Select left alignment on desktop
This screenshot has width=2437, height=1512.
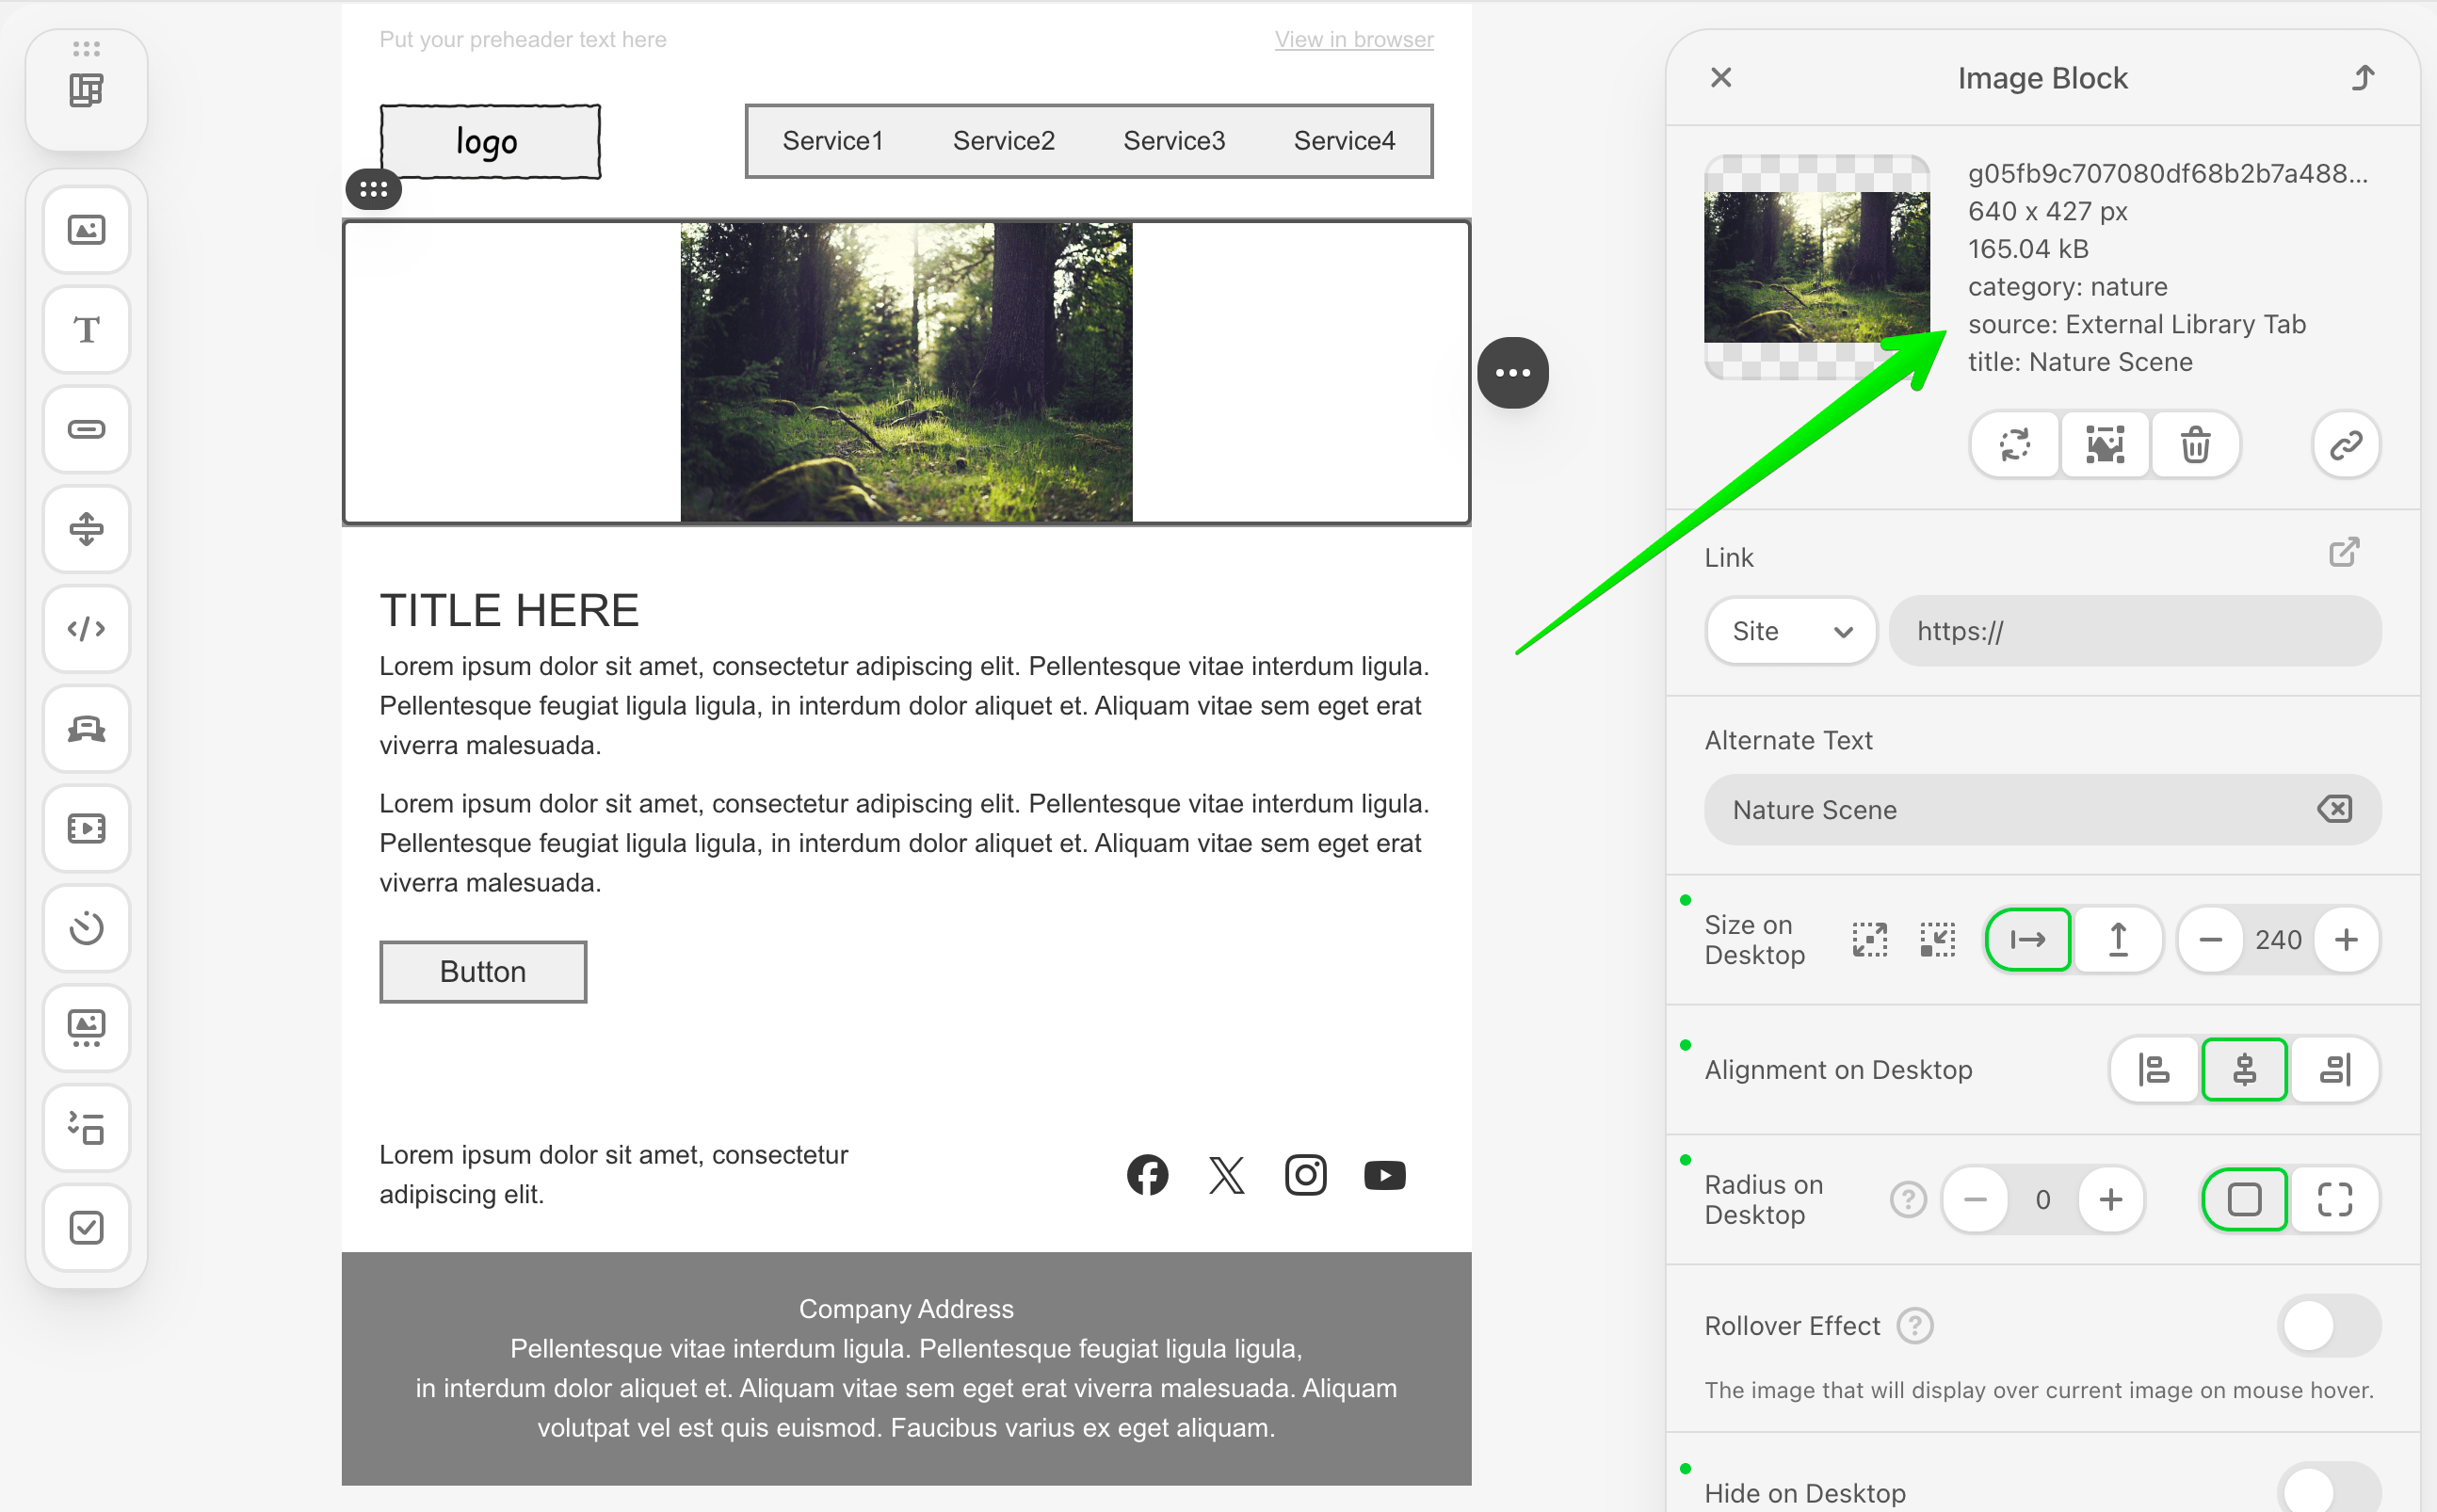(2154, 1070)
